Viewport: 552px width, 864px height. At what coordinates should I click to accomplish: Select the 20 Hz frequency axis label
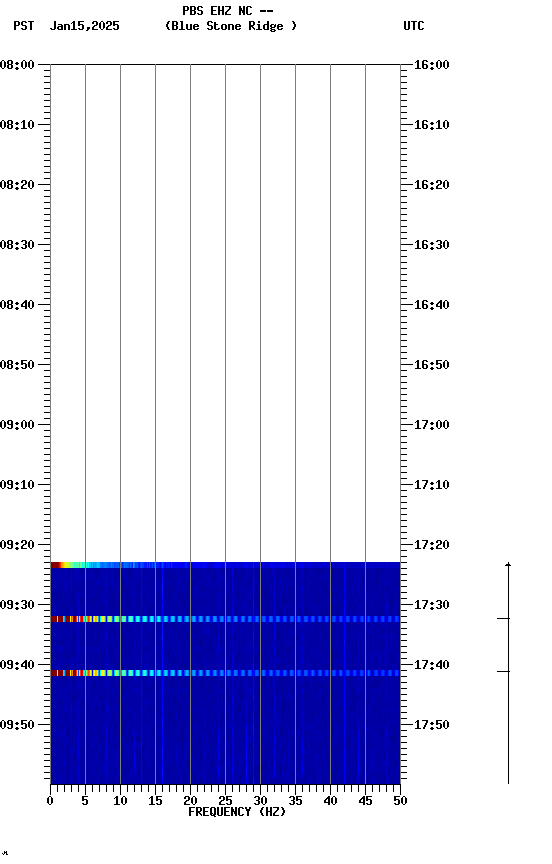(x=190, y=801)
